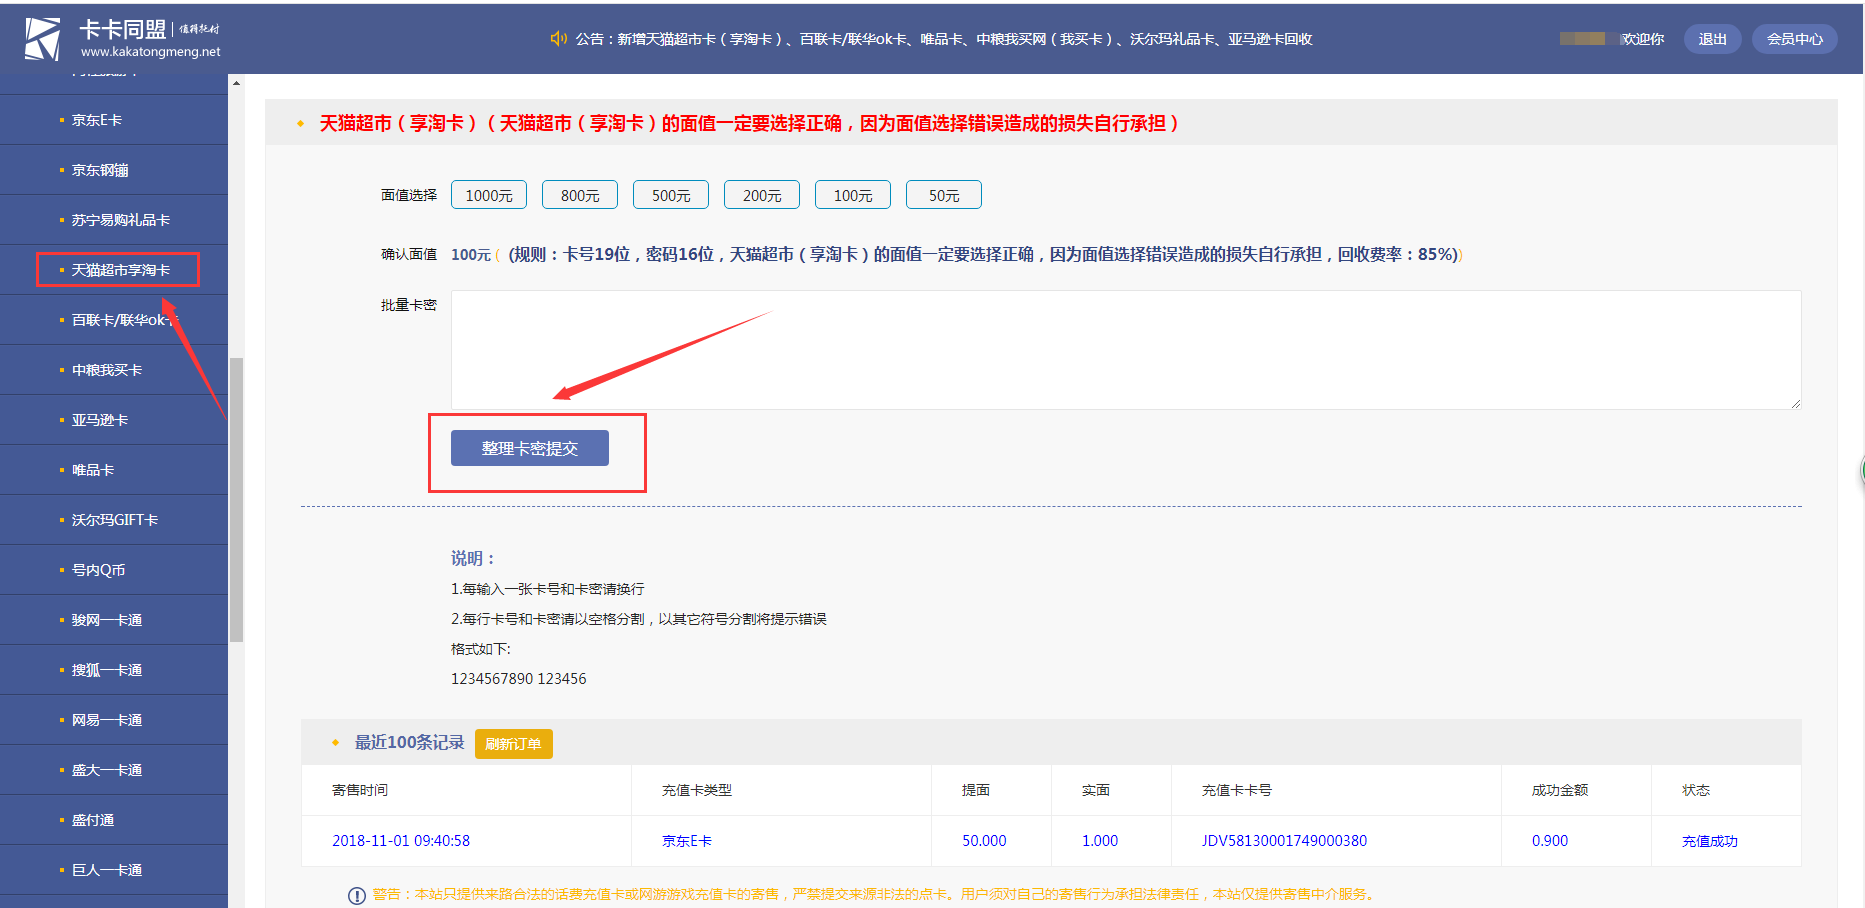Click the 卡卡同盟 logo icon

coord(43,38)
